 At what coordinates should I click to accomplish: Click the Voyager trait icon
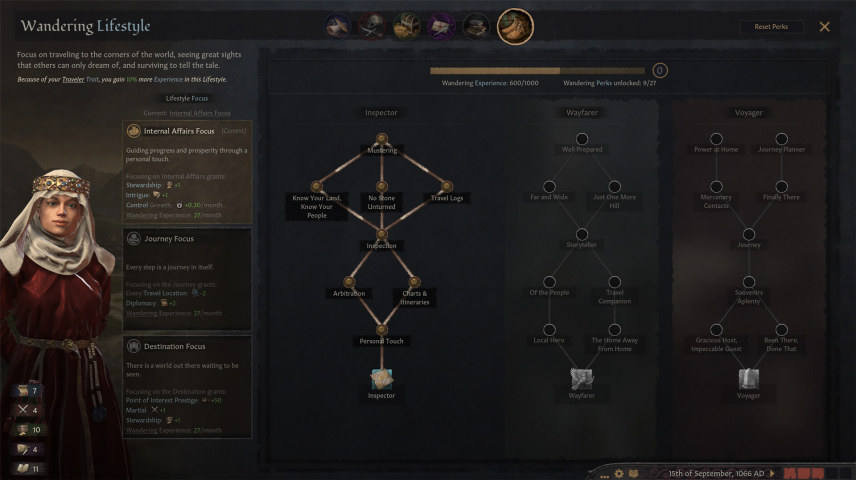click(x=748, y=378)
